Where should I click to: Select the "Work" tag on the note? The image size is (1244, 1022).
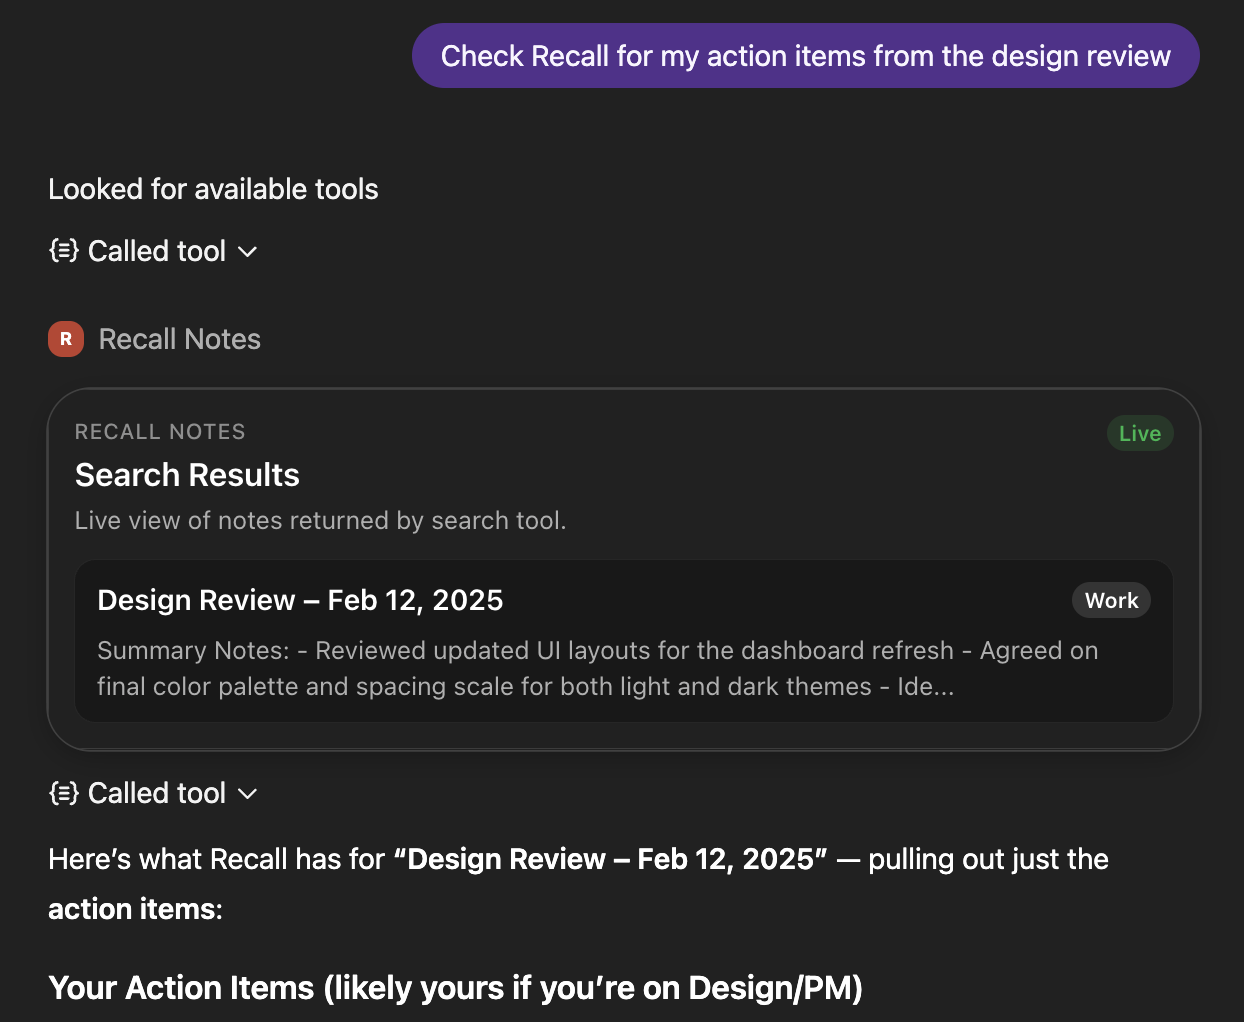click(1111, 600)
